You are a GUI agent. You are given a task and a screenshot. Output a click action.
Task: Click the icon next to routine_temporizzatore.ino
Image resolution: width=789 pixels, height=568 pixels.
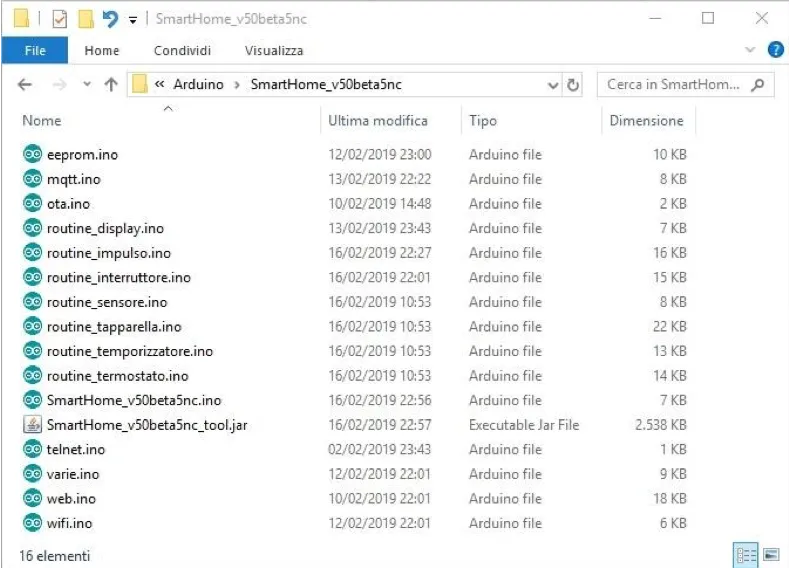[x=33, y=351]
